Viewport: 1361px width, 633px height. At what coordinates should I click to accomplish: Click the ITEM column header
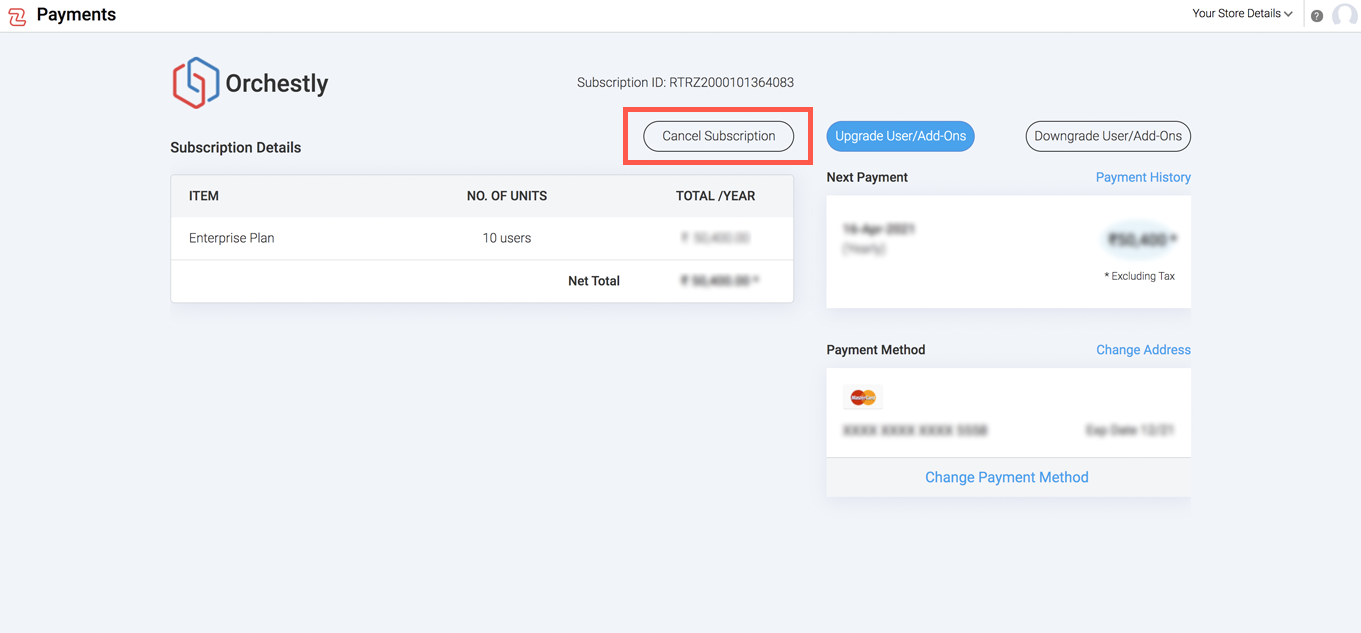pyautogui.click(x=204, y=196)
